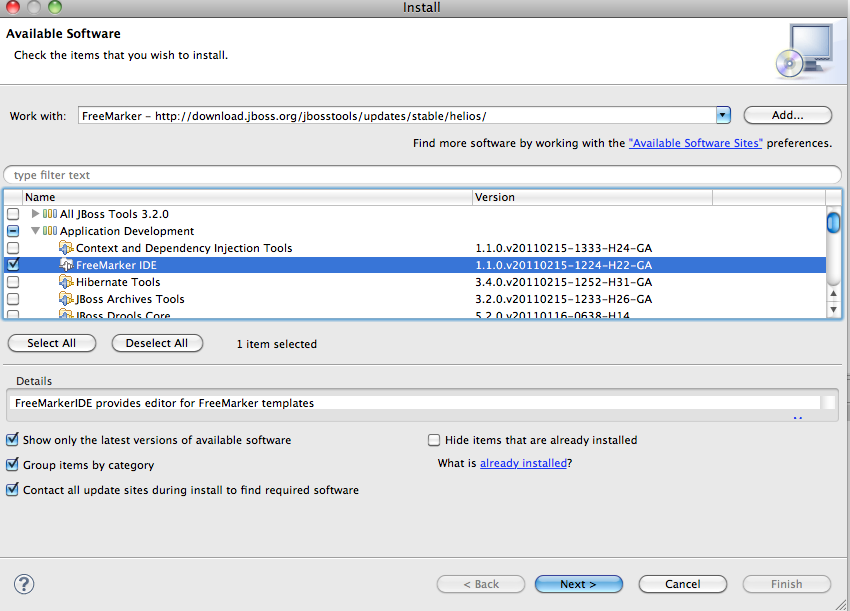Image resolution: width=850 pixels, height=611 pixels.
Task: Click the install wizard computer and CD graphic
Action: click(804, 50)
